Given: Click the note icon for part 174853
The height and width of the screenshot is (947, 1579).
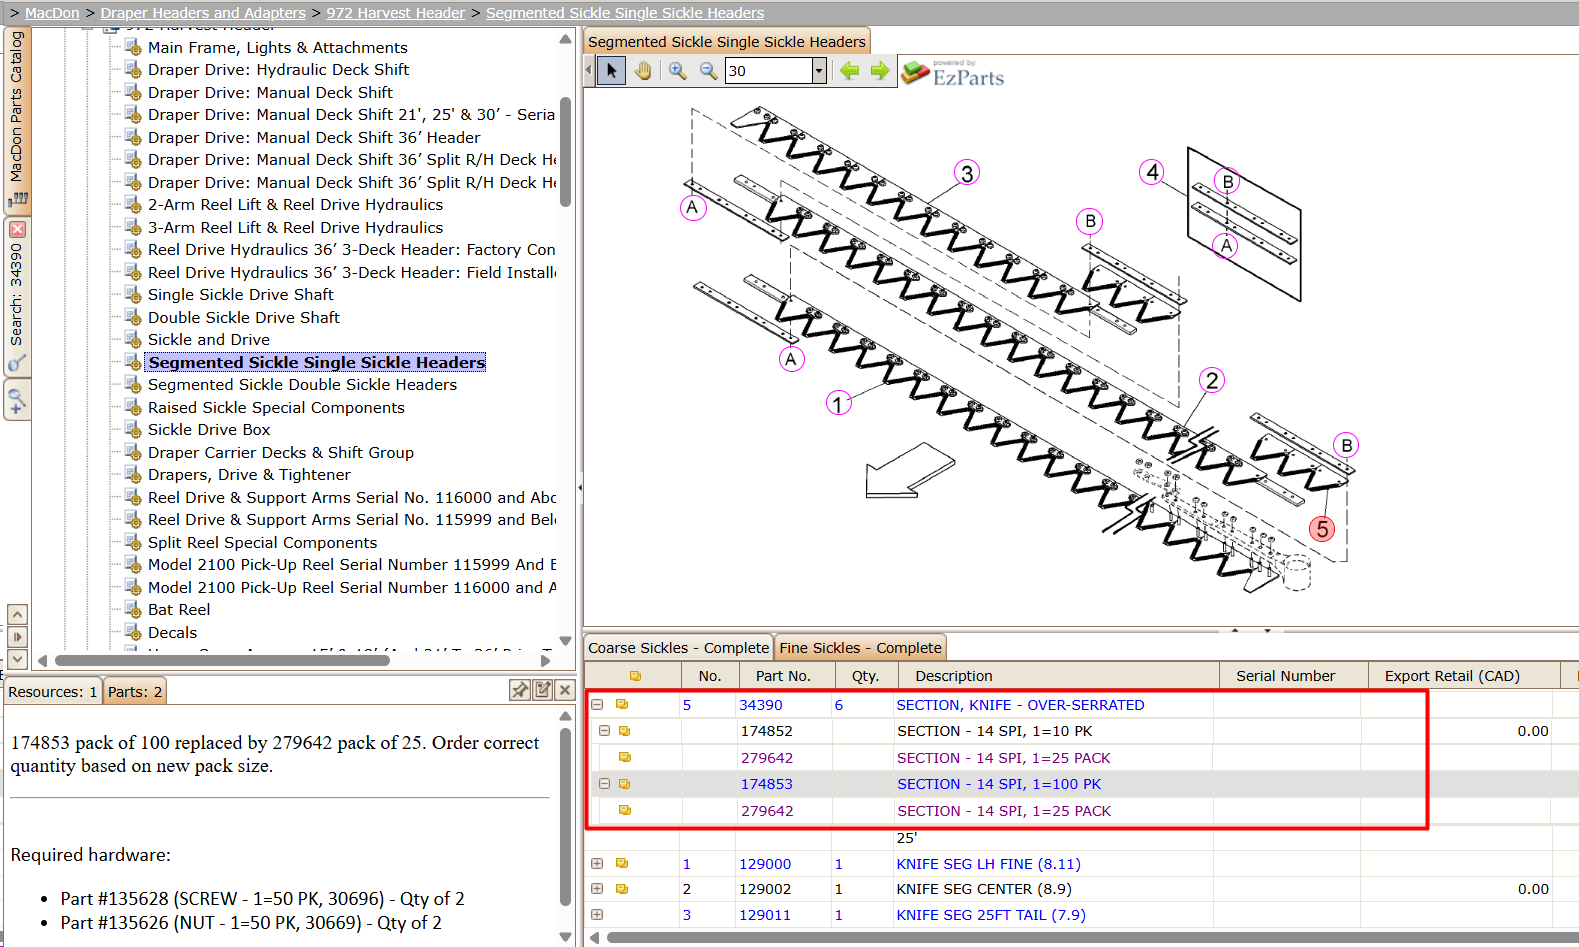Looking at the screenshot, I should coord(624,784).
